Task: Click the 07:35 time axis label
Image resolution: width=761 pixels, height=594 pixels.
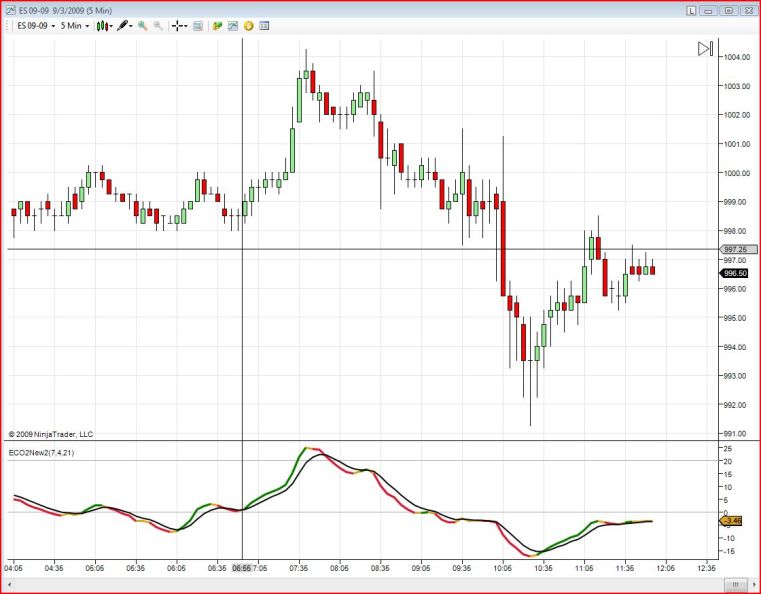Action: [x=298, y=568]
